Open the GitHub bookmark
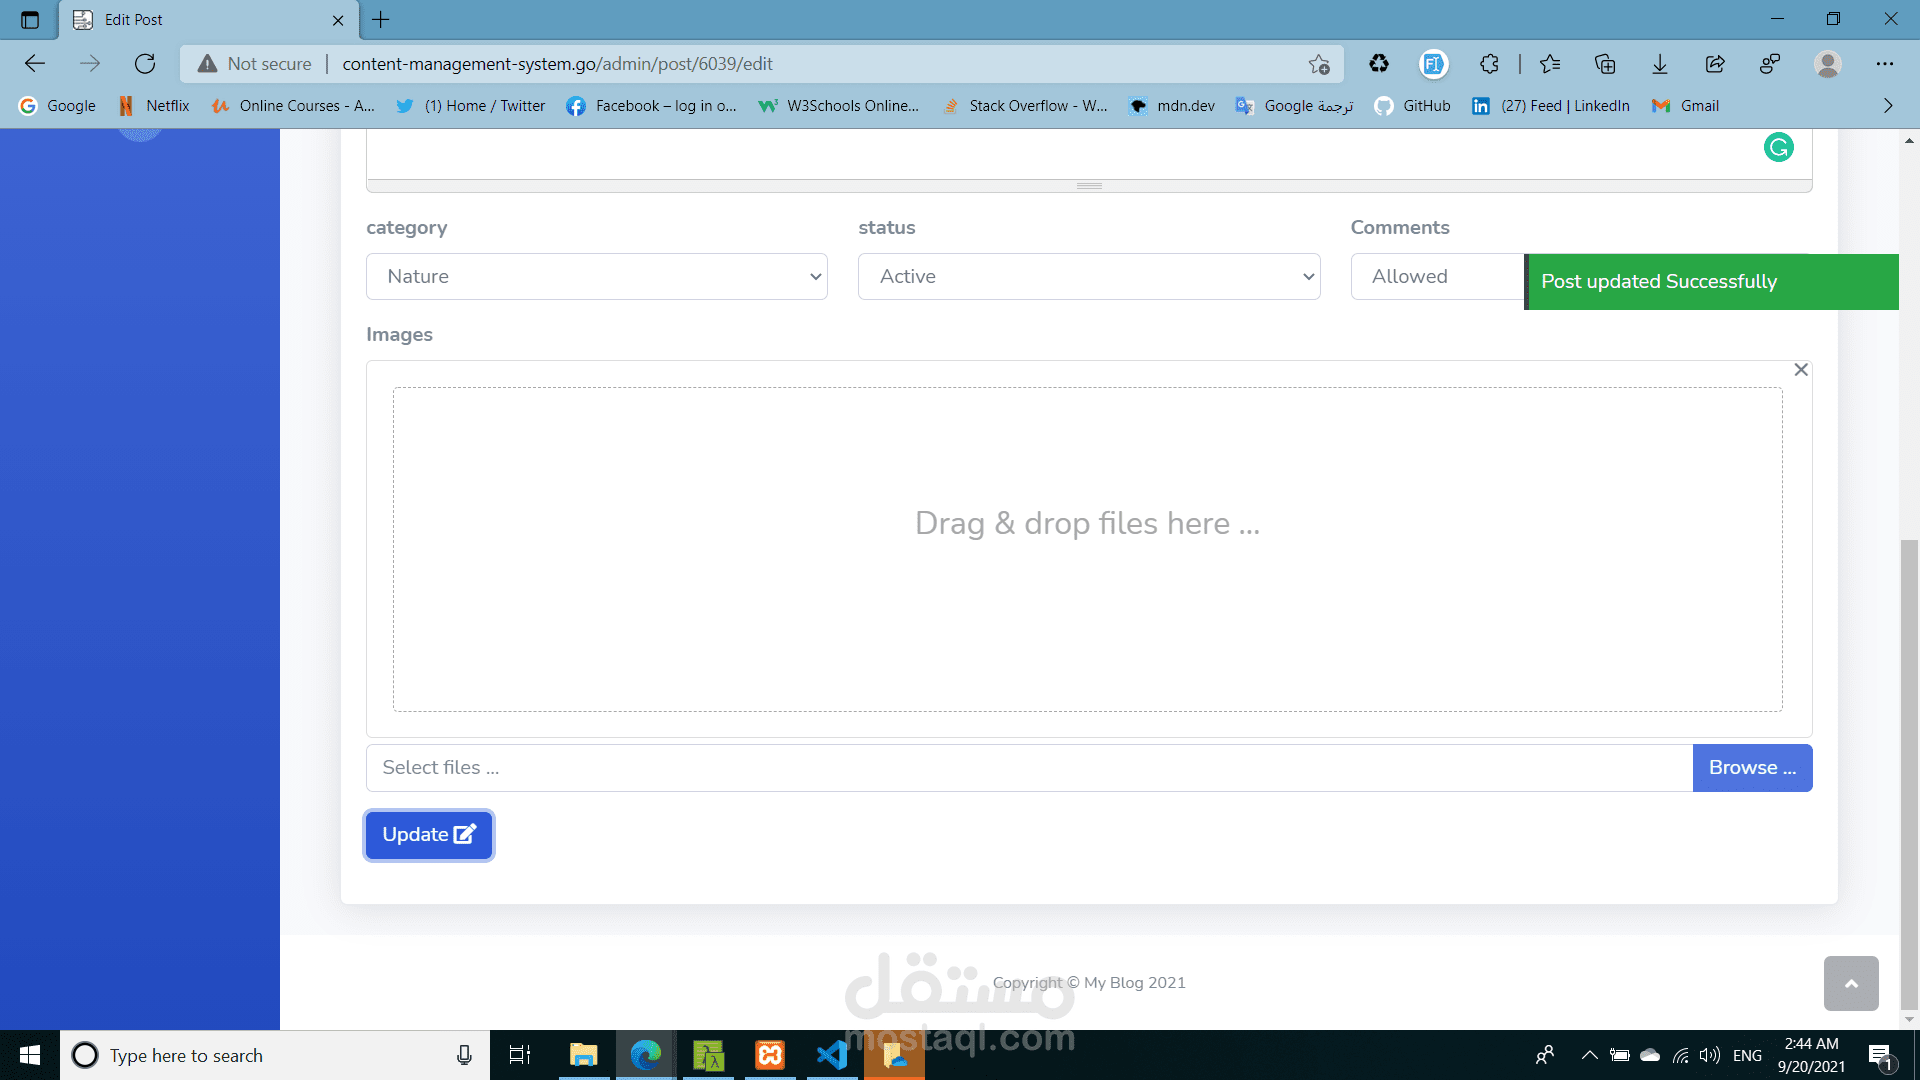Screen dimensions: 1920x1080 (1413, 106)
